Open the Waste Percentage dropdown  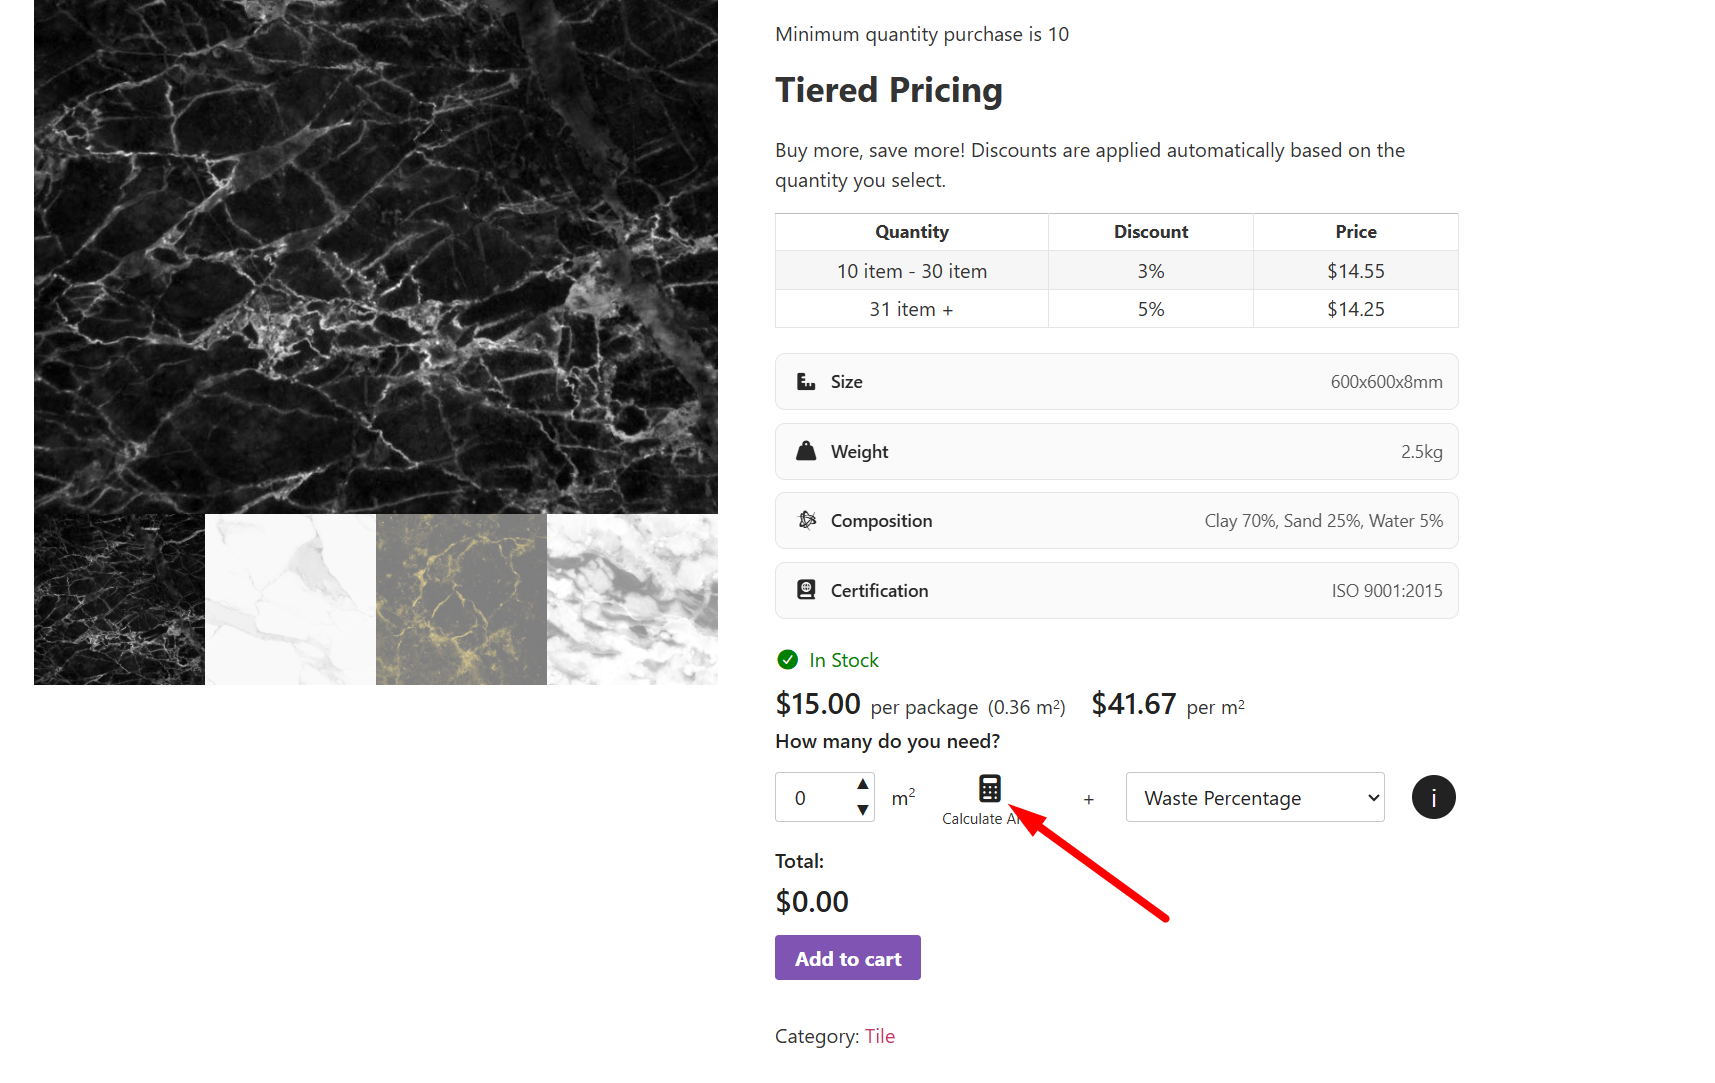[1254, 798]
